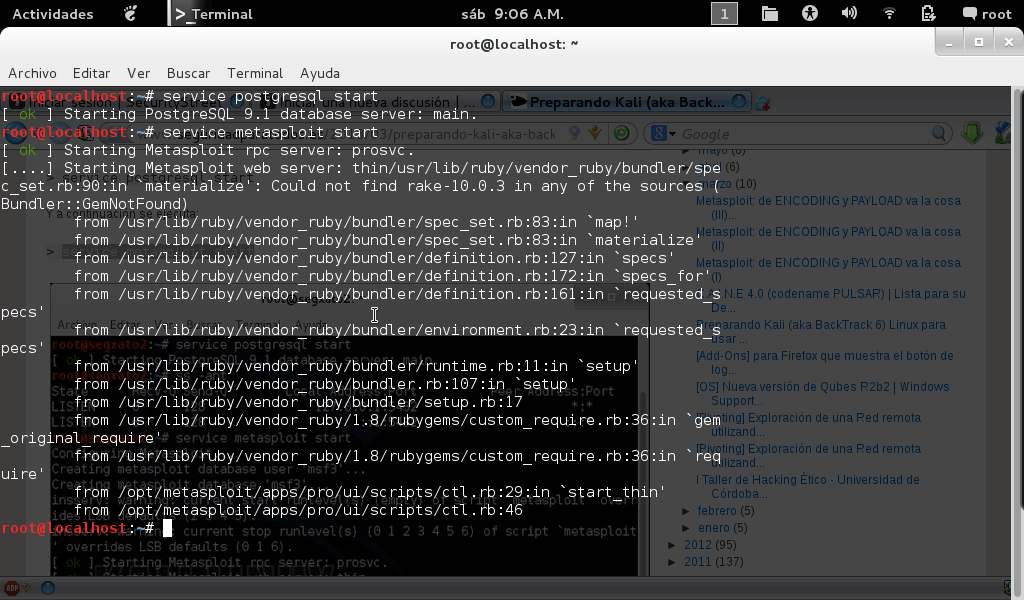Viewport: 1024px width, 600px height.
Task: Click the blue globe icon in browser status bar
Action: (x=47, y=588)
